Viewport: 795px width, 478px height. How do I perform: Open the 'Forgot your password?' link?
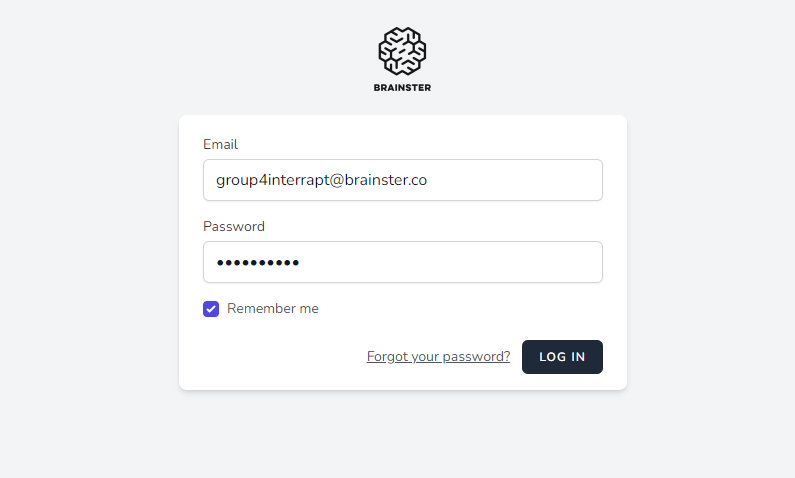pos(438,357)
